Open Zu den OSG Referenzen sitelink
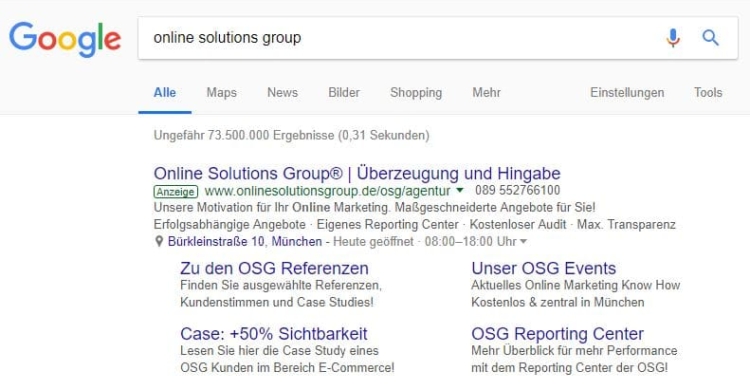The height and width of the screenshot is (390, 750). click(274, 268)
